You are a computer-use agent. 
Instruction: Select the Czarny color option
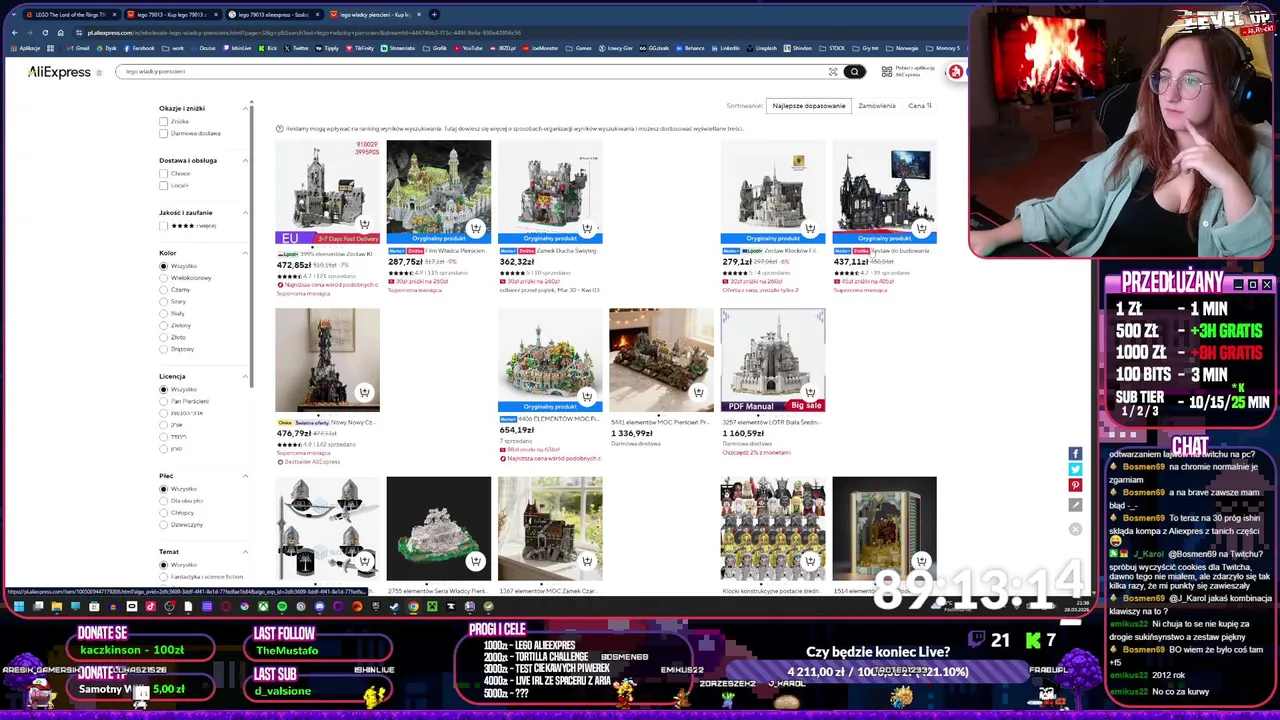(x=163, y=290)
